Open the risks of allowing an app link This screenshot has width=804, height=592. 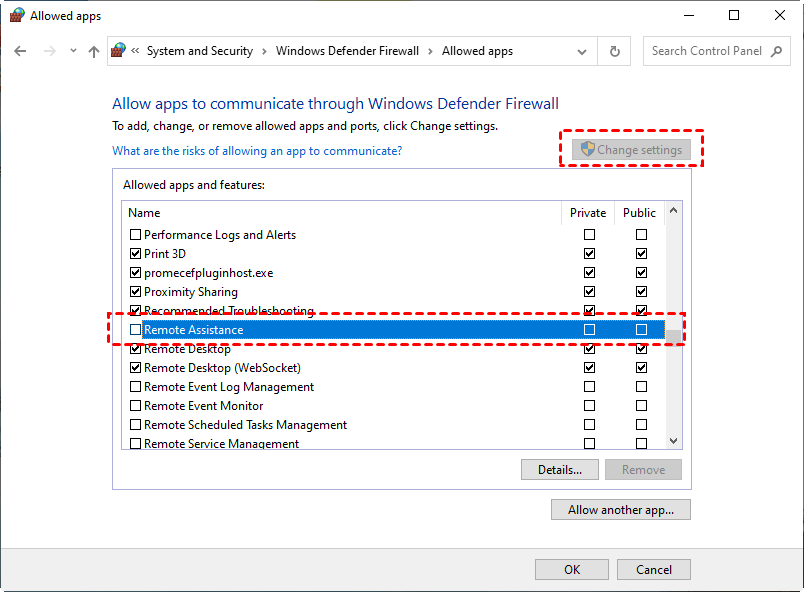(x=257, y=151)
